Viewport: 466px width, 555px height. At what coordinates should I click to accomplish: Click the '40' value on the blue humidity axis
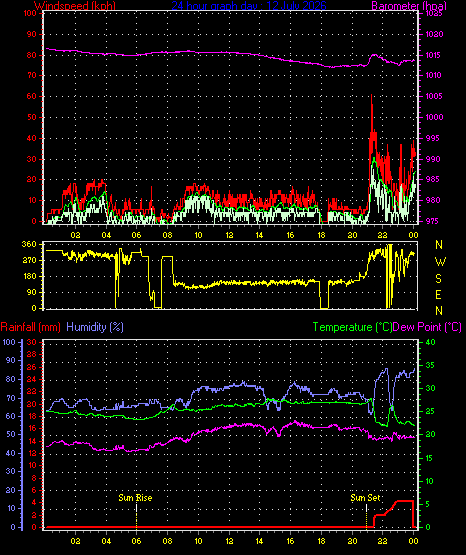(x=11, y=453)
